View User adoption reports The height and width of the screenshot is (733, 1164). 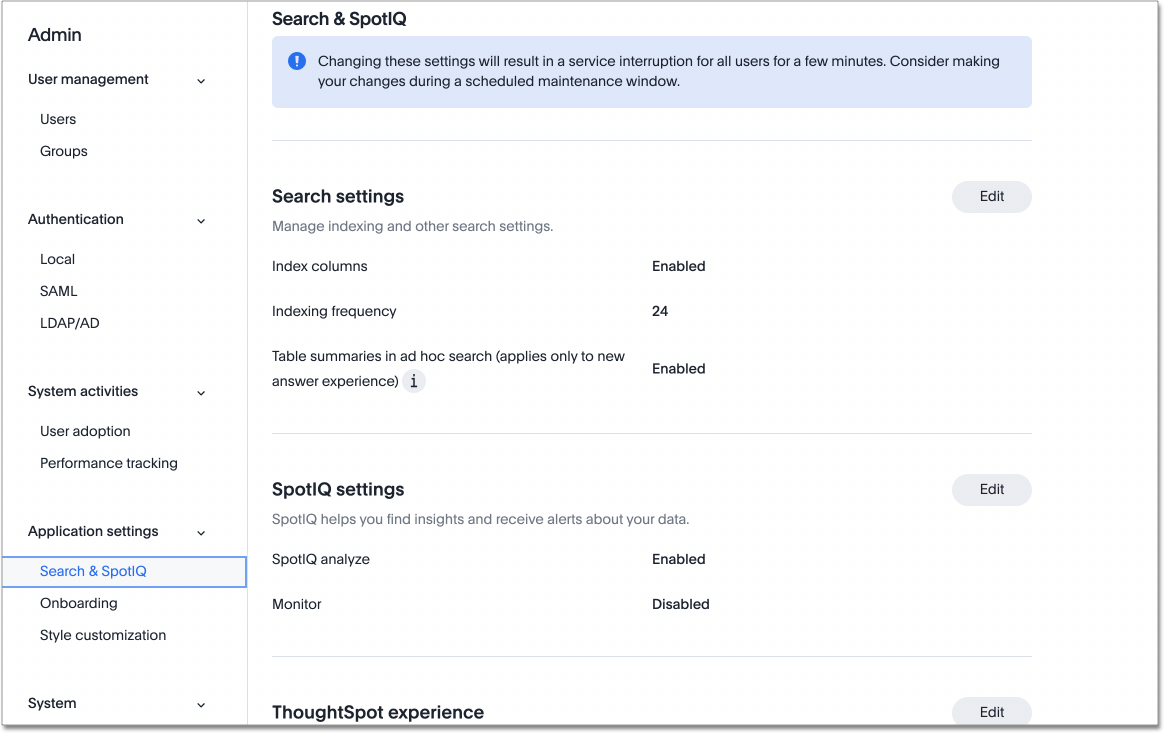click(85, 431)
